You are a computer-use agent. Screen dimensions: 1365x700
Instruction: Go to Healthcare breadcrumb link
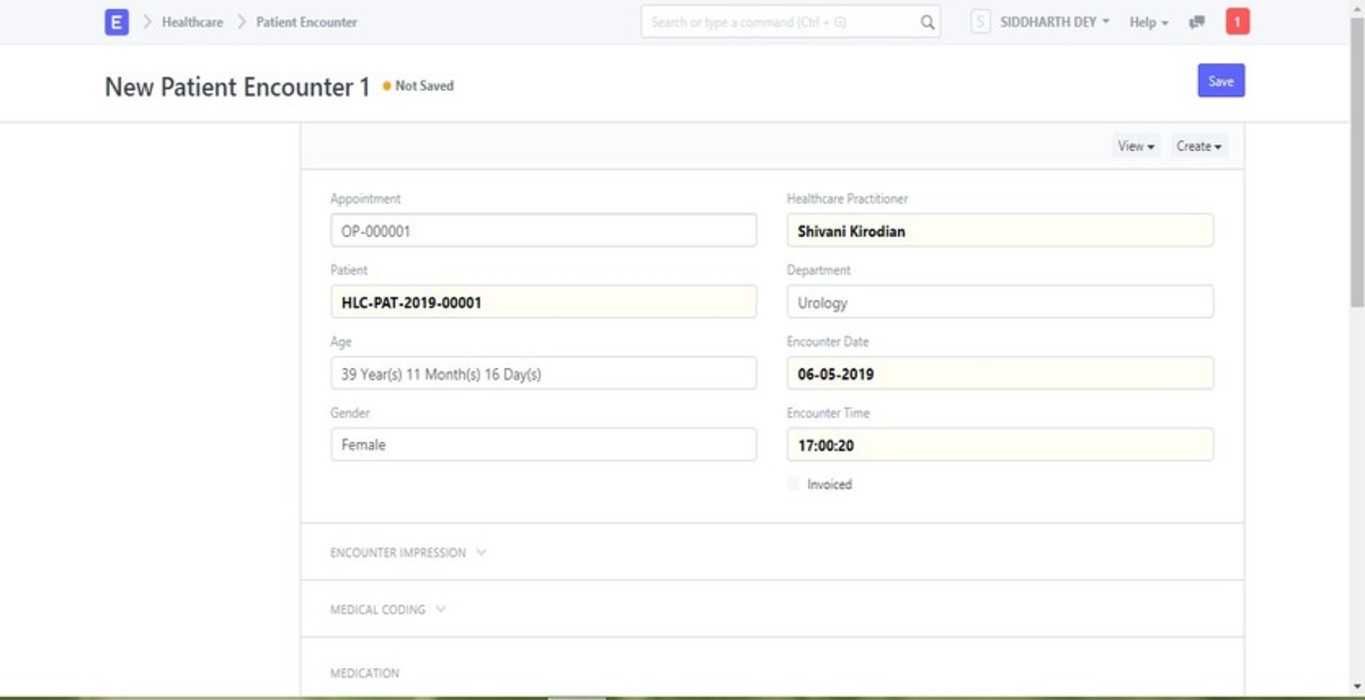coord(192,22)
